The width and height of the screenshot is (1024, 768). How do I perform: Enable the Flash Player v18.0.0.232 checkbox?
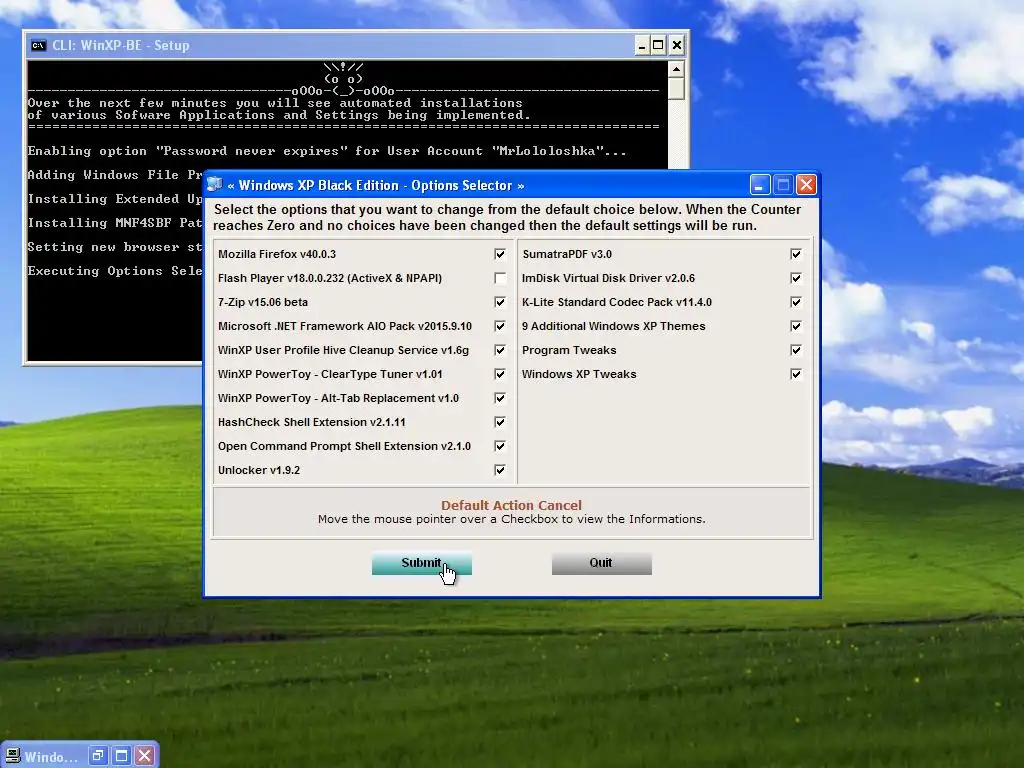click(500, 278)
